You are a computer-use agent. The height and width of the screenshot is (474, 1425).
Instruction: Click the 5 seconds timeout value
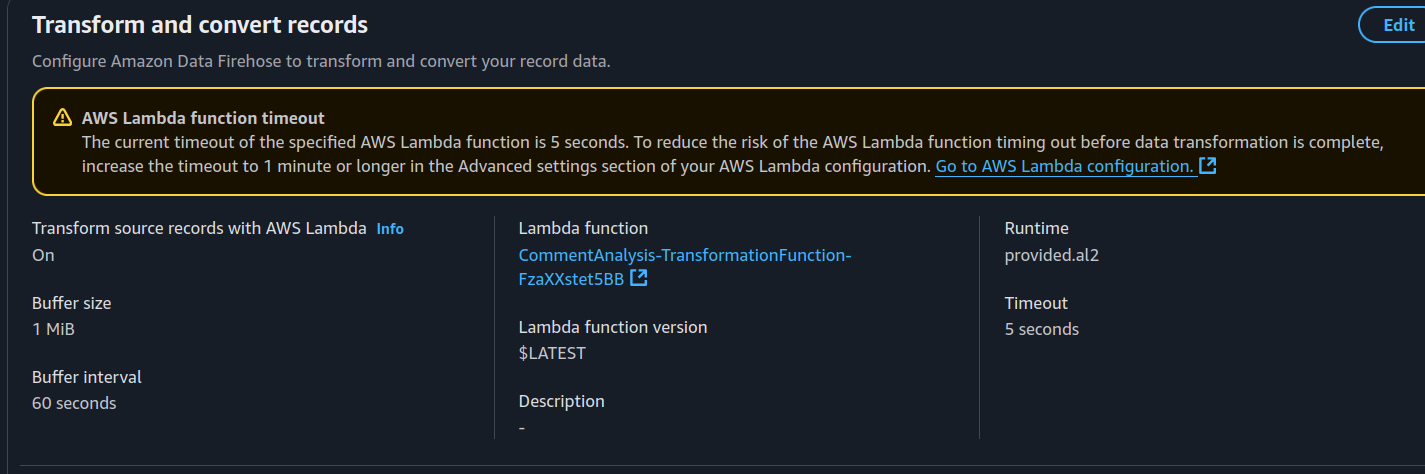[x=1041, y=329]
